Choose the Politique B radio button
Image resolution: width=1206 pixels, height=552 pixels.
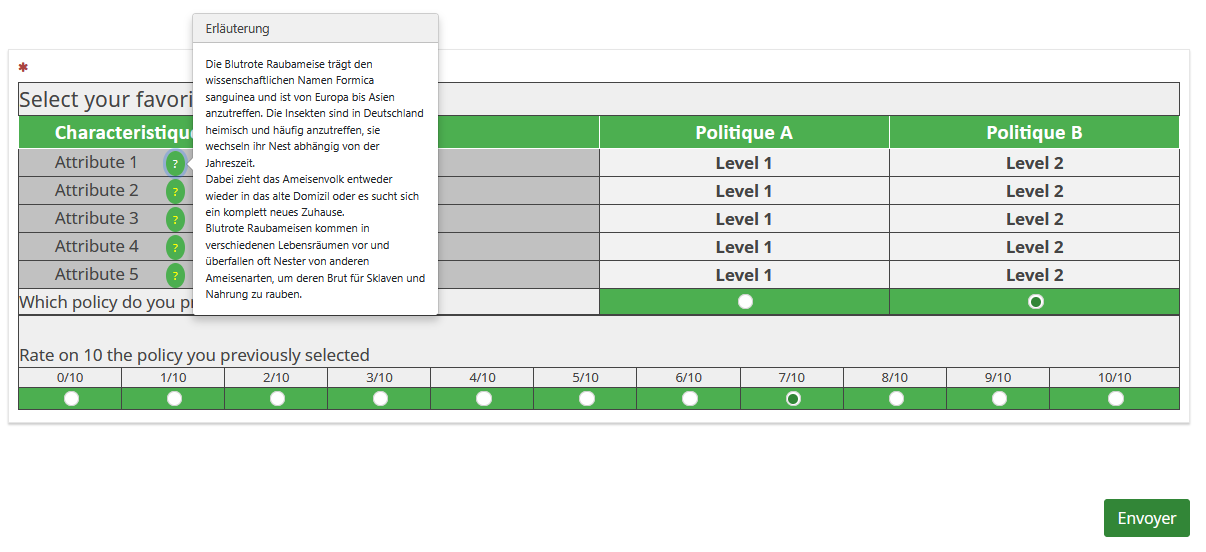click(1035, 302)
